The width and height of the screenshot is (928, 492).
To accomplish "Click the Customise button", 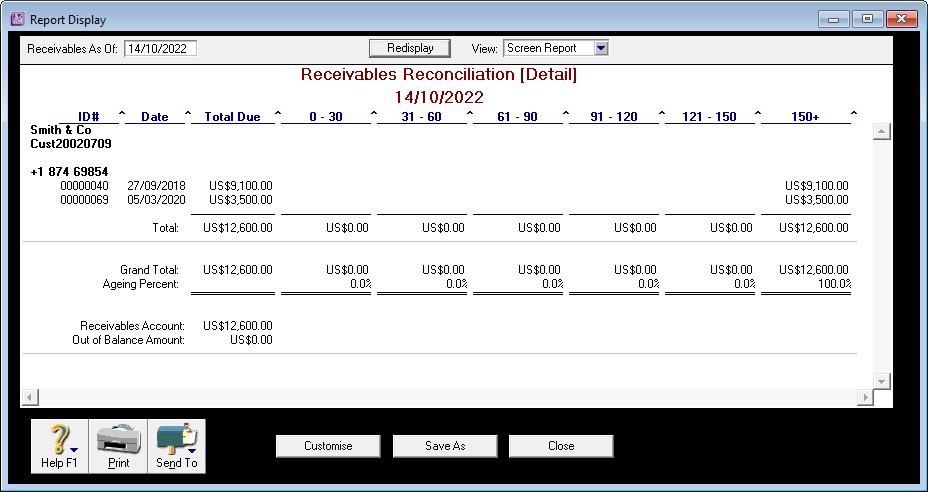I will pyautogui.click(x=328, y=446).
